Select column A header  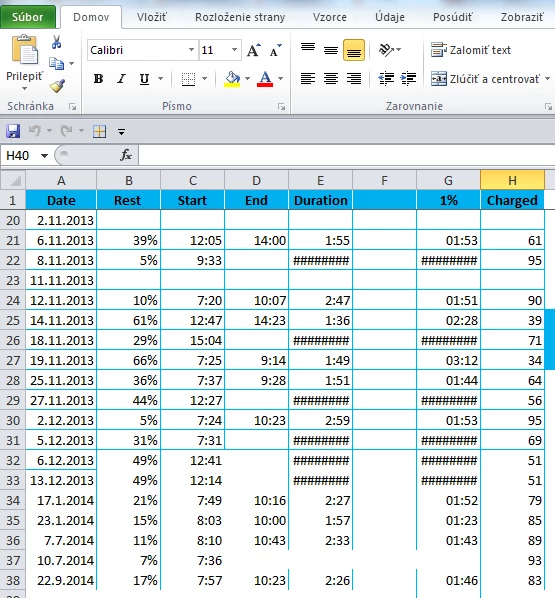(61, 180)
